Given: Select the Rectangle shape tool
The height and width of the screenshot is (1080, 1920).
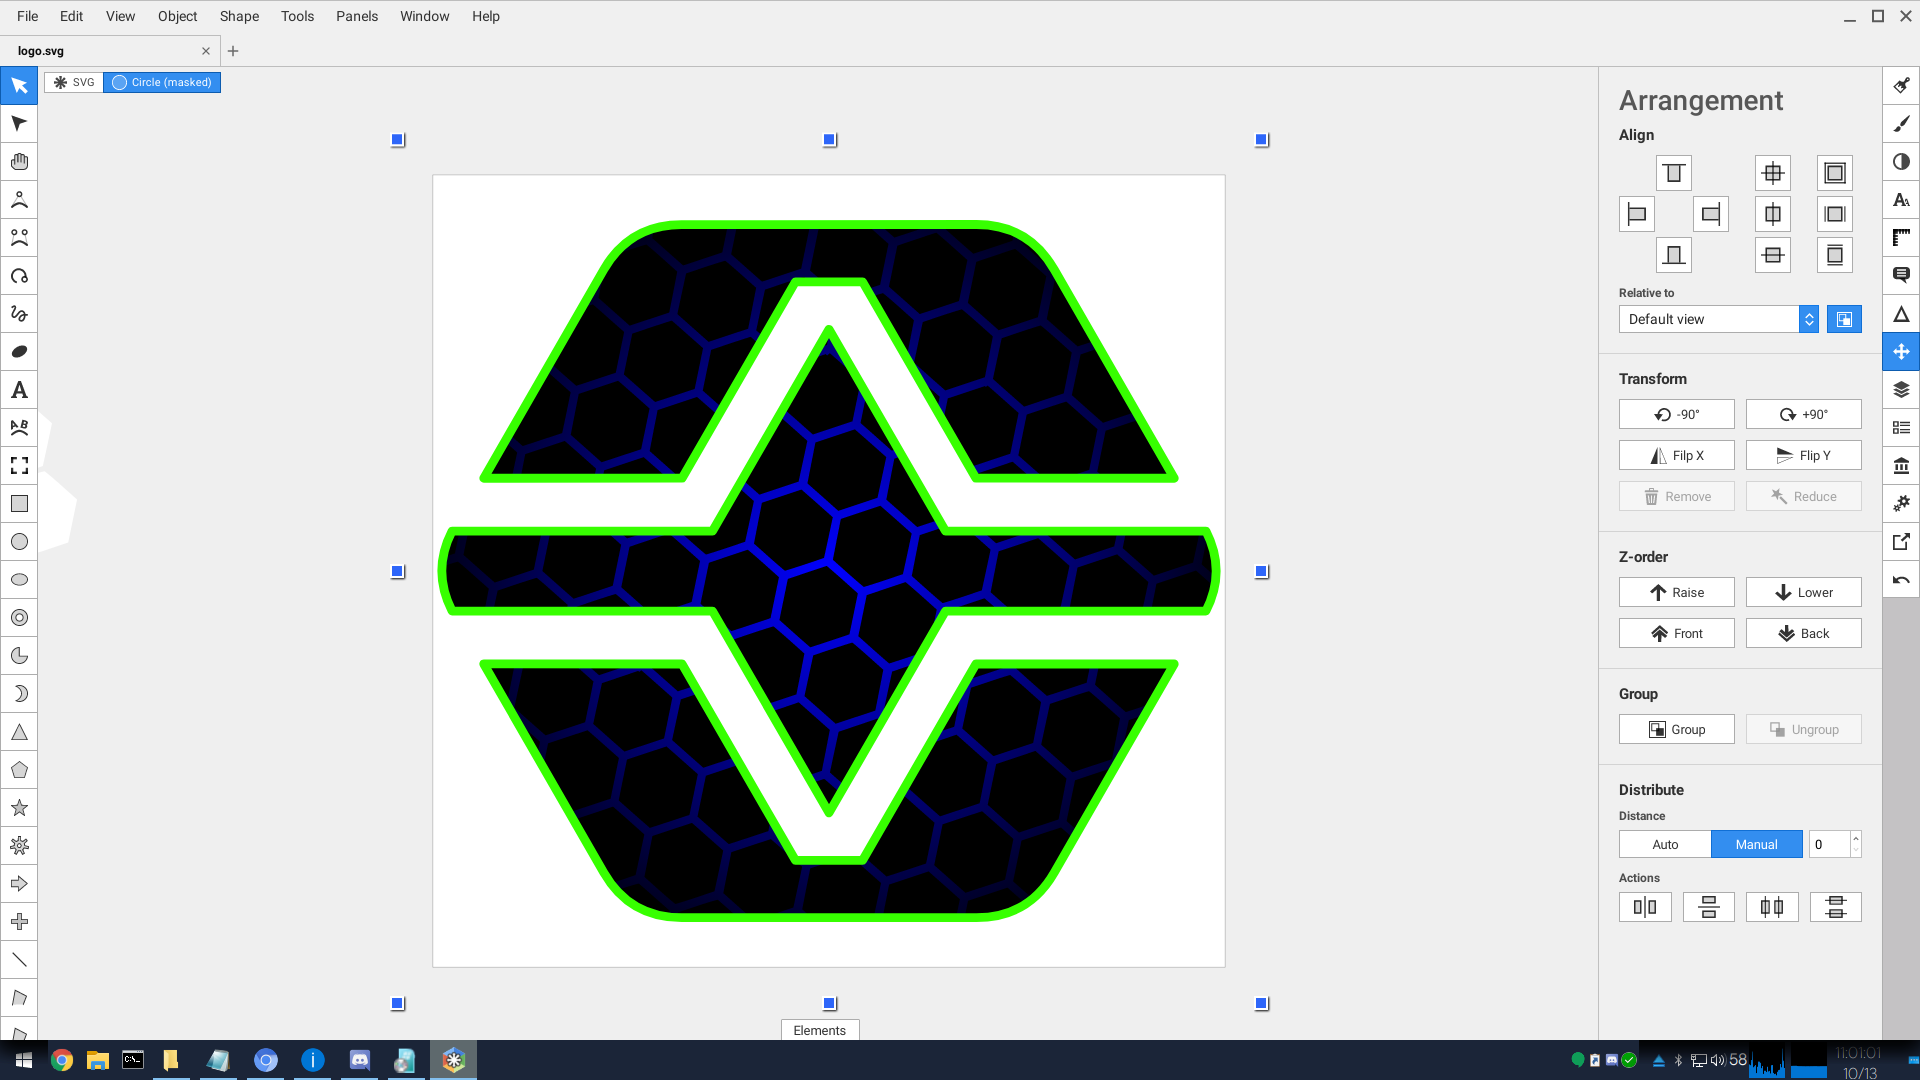Looking at the screenshot, I should tap(19, 504).
